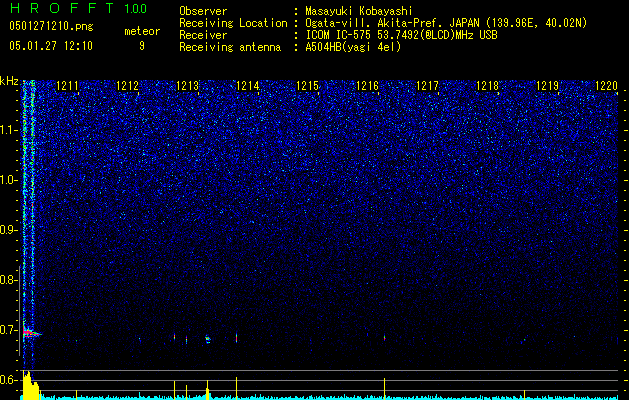Screen dimensions: 629x400
Task: Click the 1214 time marker
Action: [248, 86]
